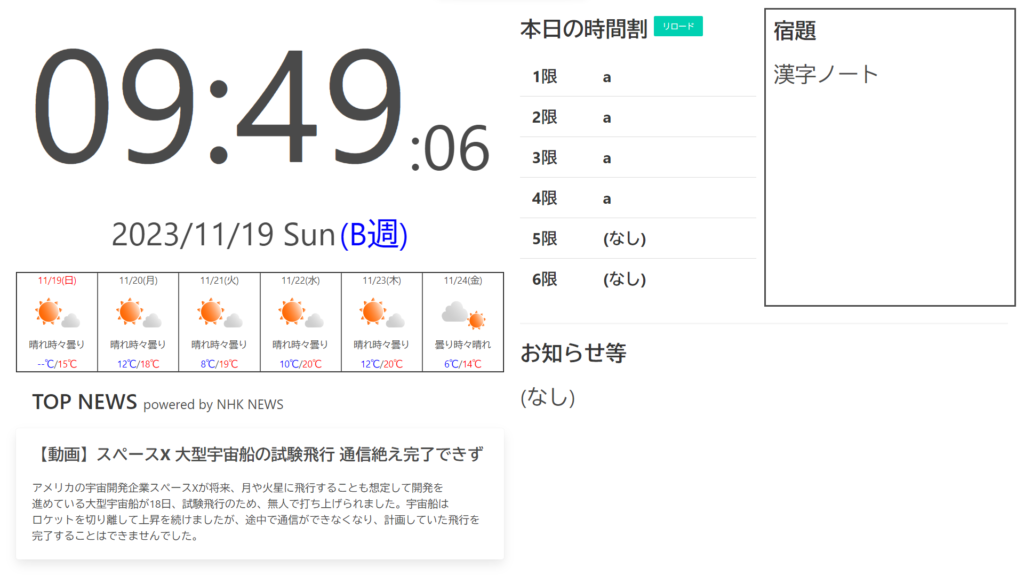1024x576 pixels.
Task: Click the powered by NHK NEWS text
Action: [213, 405]
